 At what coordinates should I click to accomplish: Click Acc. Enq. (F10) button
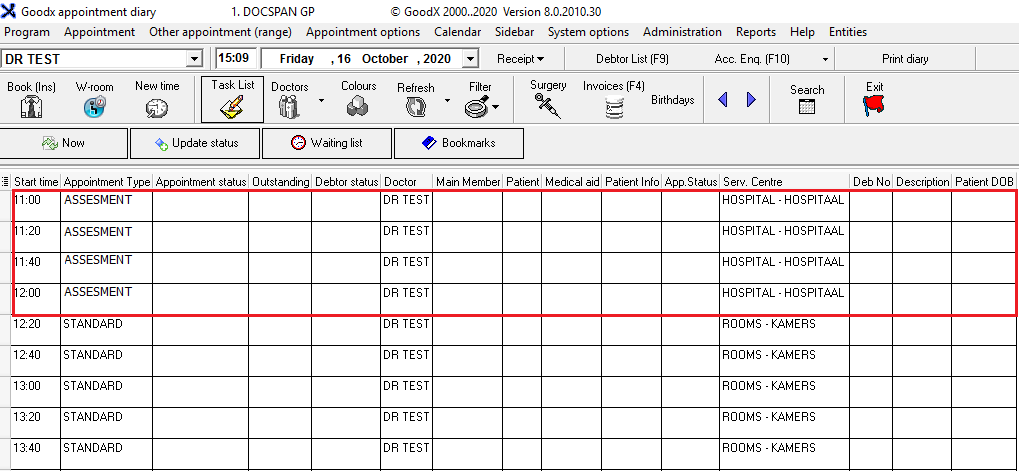pos(751,59)
